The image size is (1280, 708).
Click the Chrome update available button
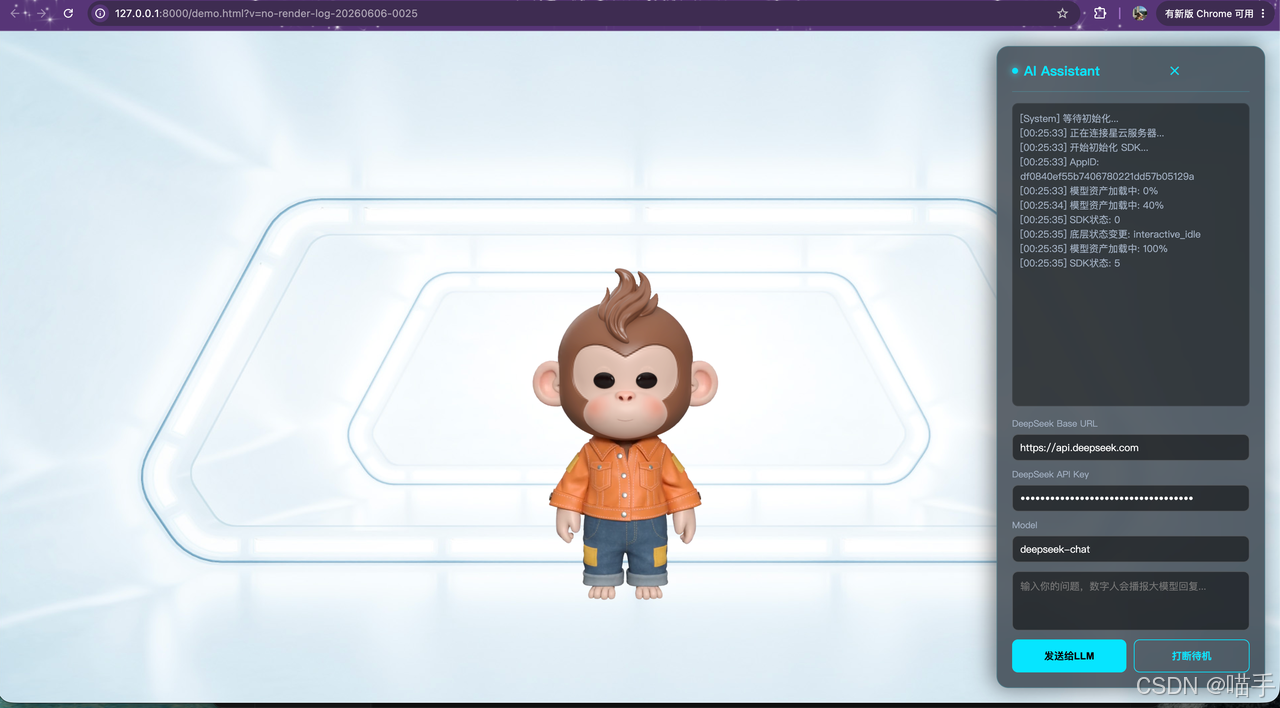click(1208, 14)
